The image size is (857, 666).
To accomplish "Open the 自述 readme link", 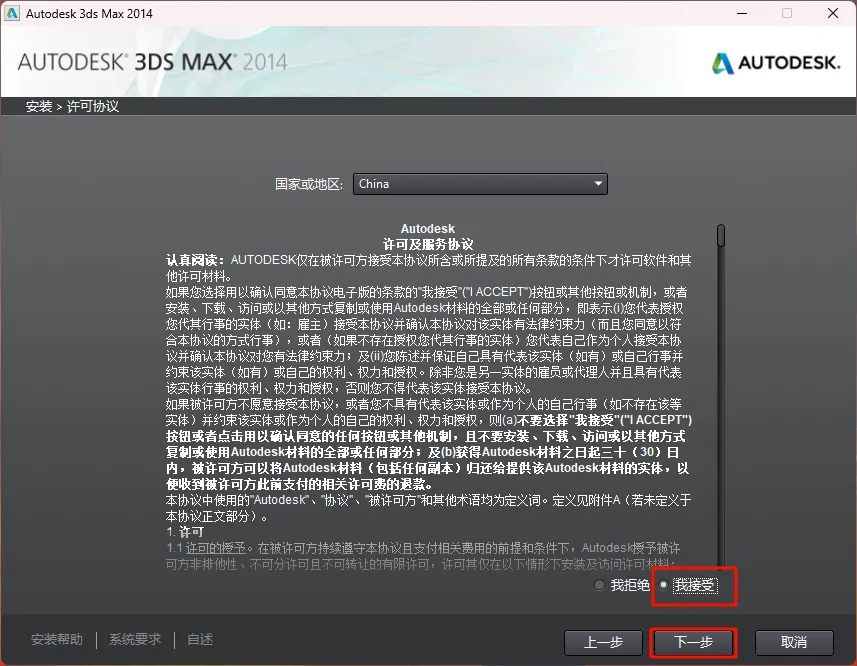I will pos(200,640).
